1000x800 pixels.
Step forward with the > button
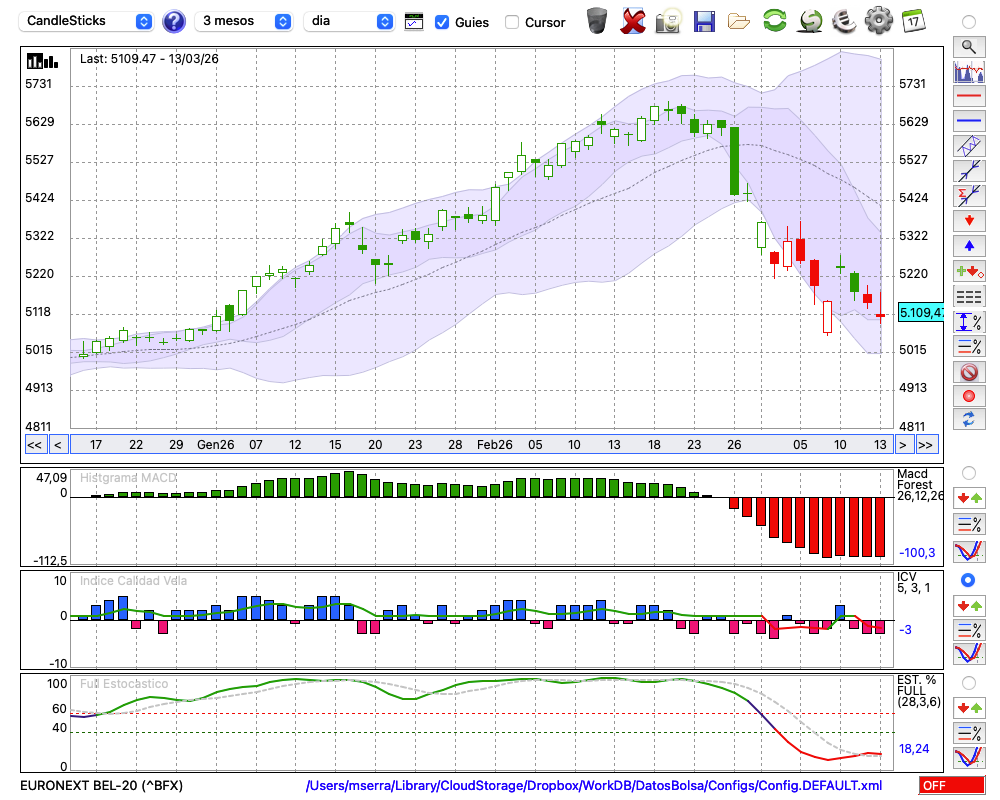pos(902,445)
